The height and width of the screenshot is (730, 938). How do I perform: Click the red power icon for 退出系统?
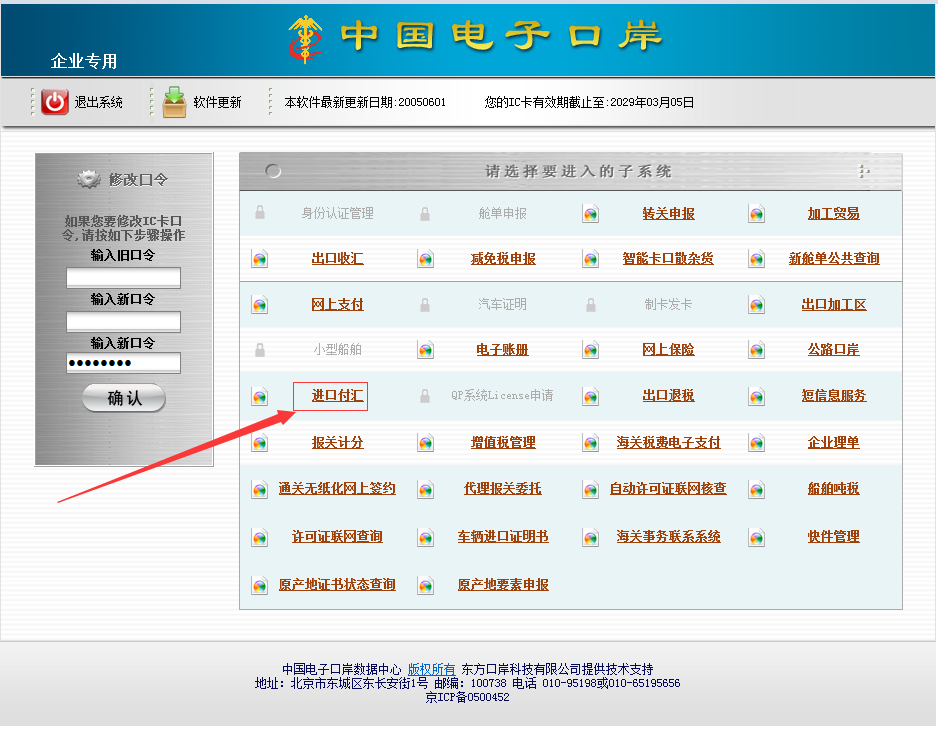click(54, 102)
